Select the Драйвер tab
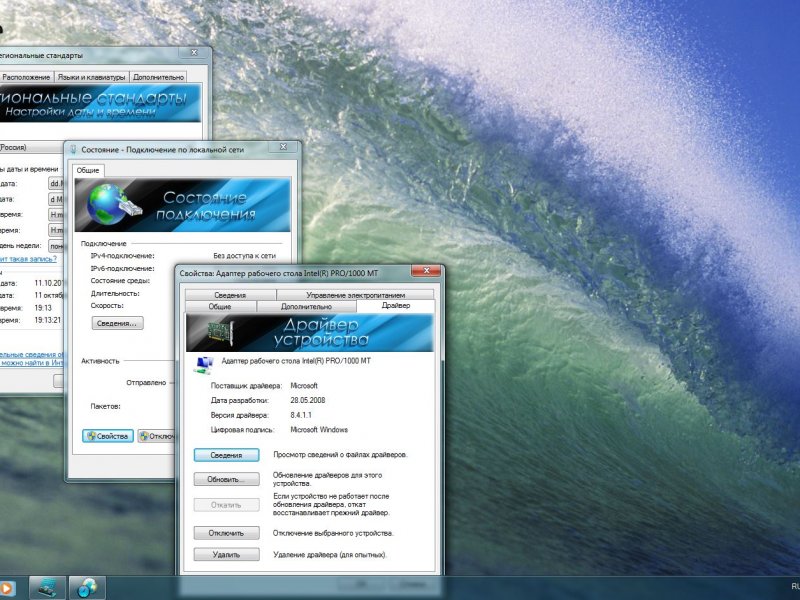 click(x=396, y=306)
